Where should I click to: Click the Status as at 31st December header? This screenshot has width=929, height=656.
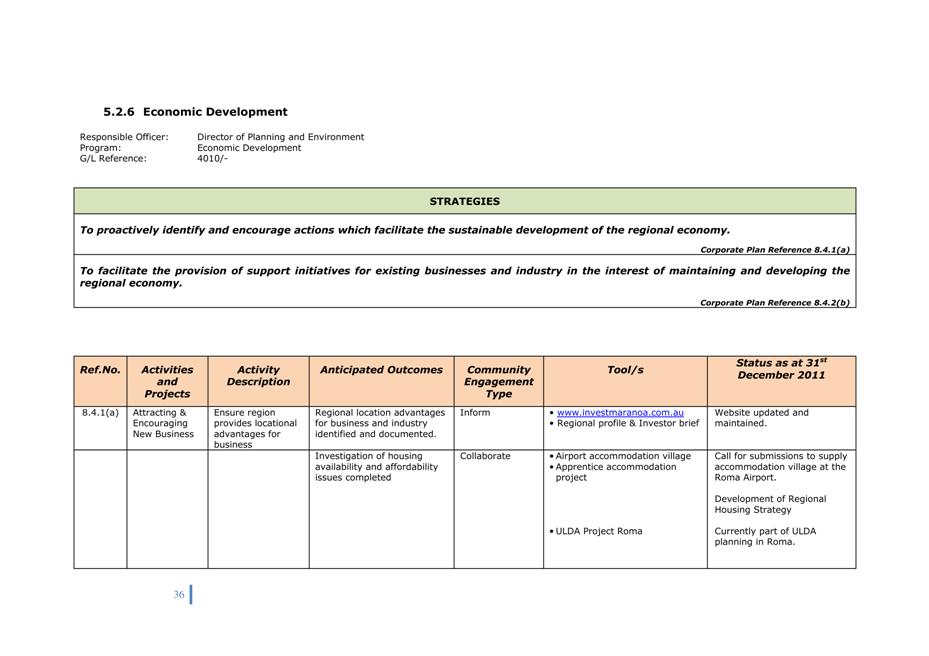click(781, 369)
